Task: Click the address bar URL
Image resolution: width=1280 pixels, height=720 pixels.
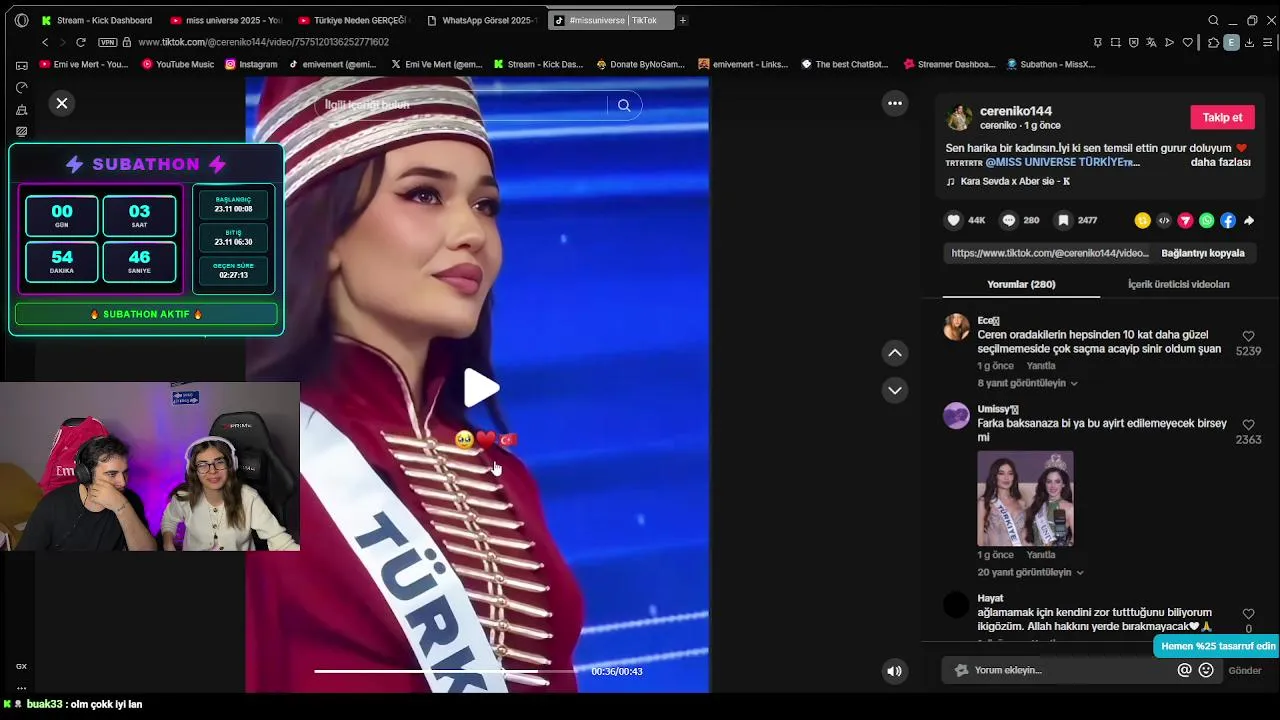Action: click(264, 42)
